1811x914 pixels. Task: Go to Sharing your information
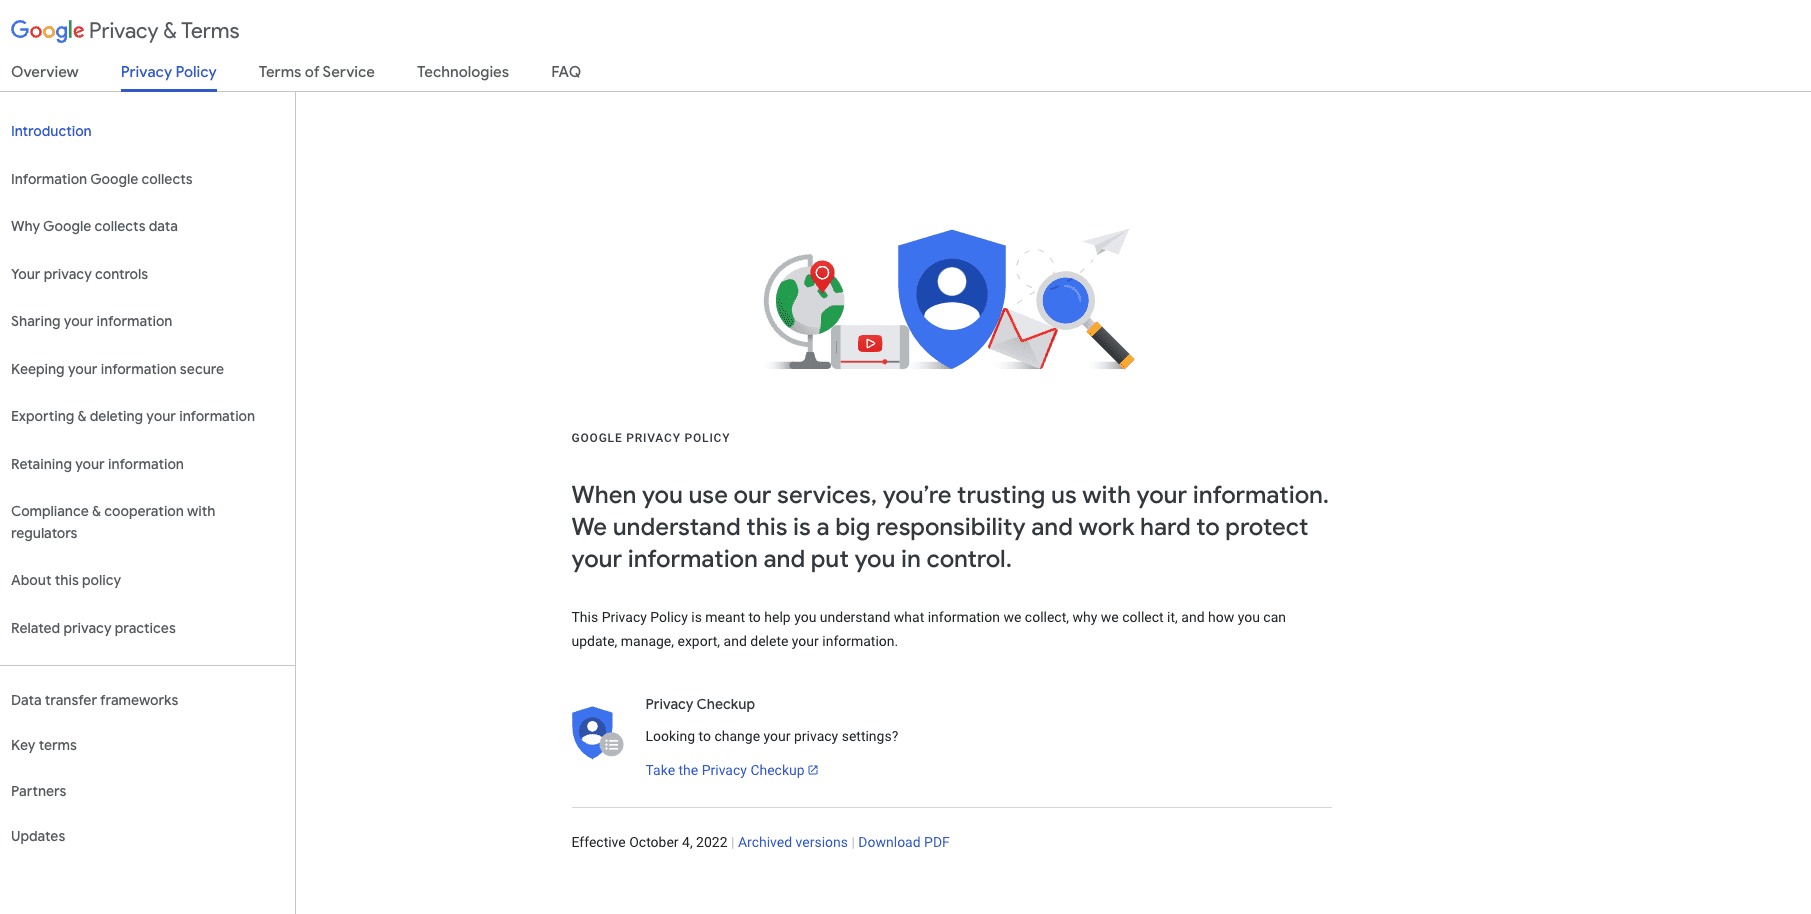(91, 321)
